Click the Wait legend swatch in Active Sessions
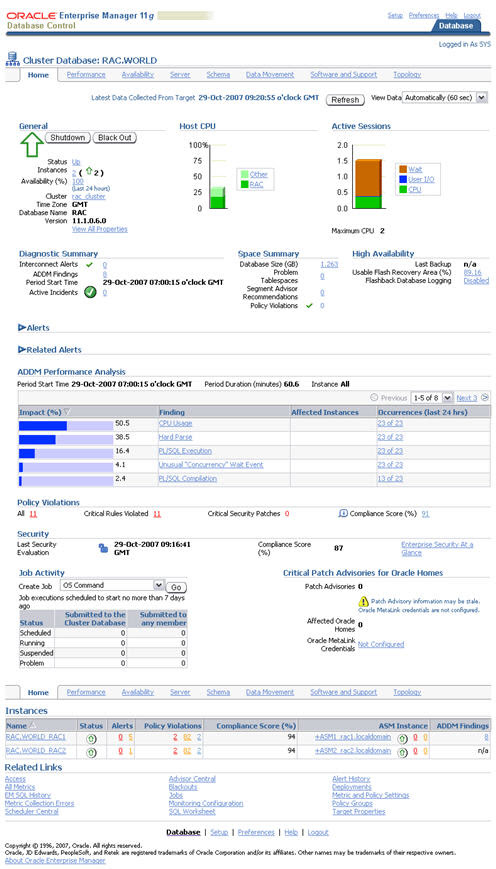 [x=402, y=169]
